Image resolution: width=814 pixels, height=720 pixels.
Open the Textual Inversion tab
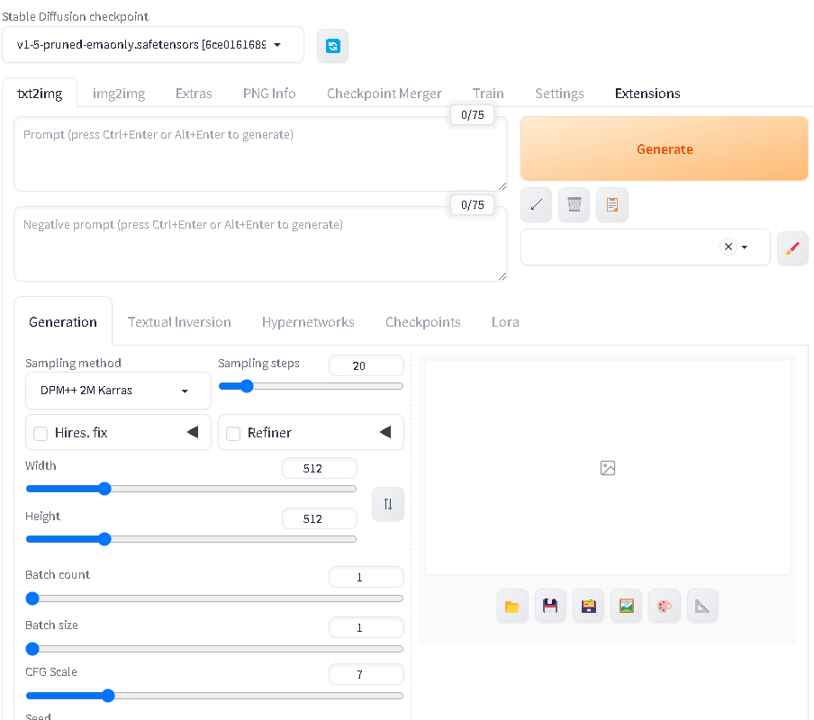[179, 322]
